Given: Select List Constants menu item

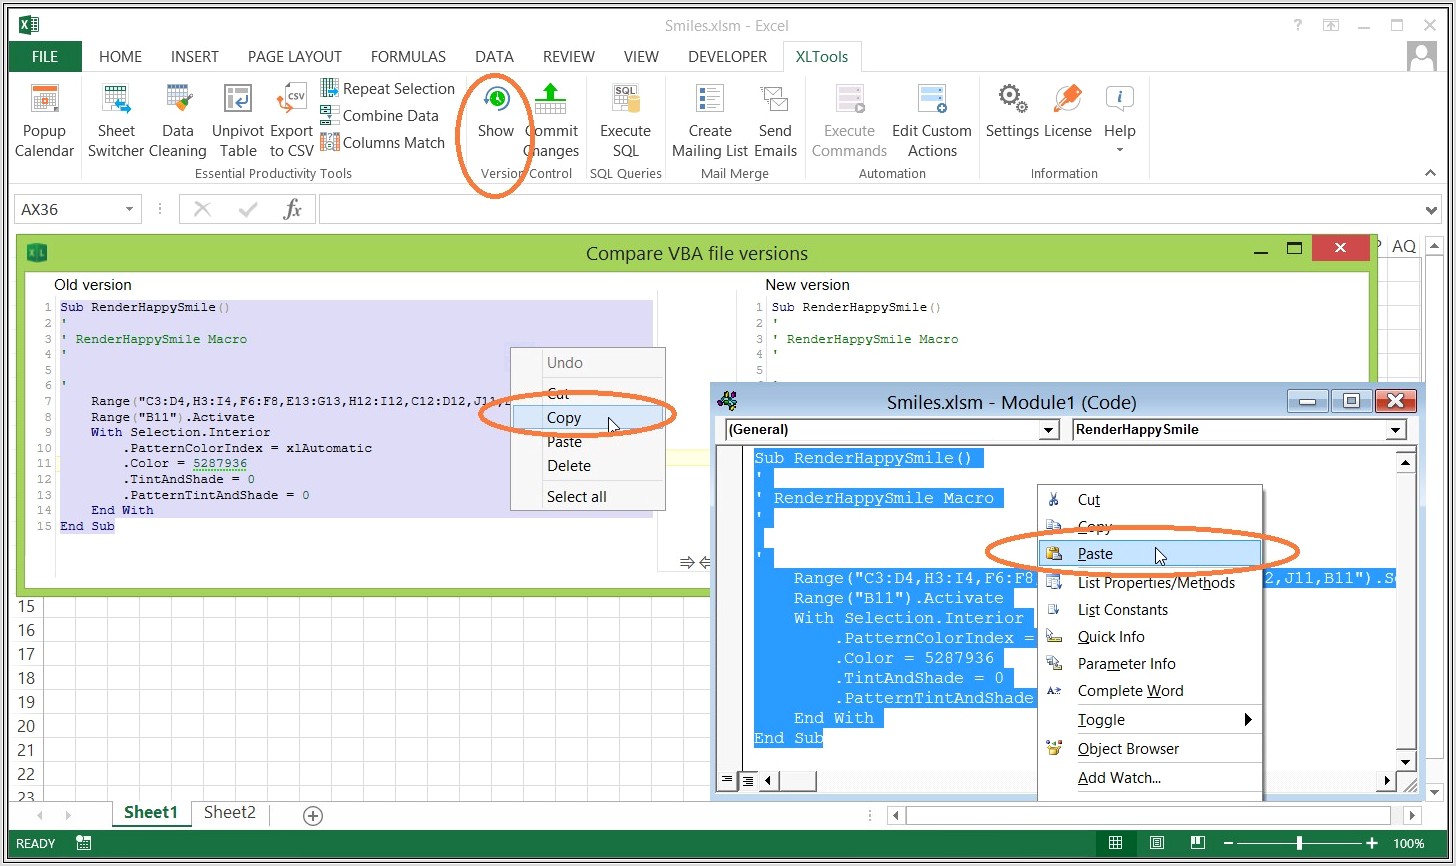Looking at the screenshot, I should 1150,610.
